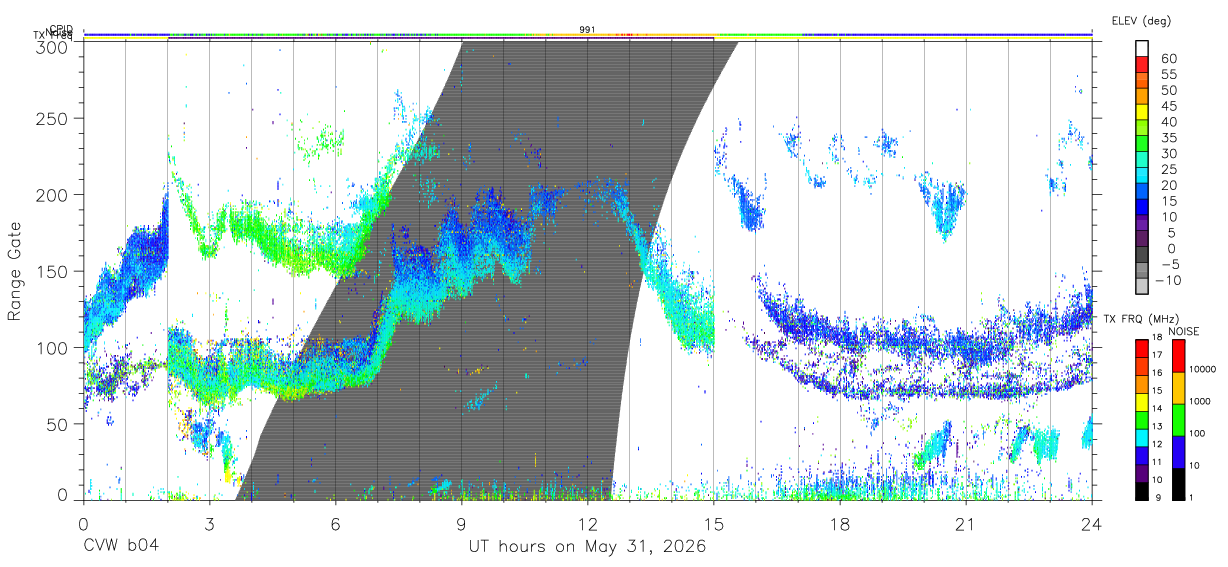Click the 'Range Gate' y-axis label
Viewport: 1228px width, 567px height.
tap(16, 271)
